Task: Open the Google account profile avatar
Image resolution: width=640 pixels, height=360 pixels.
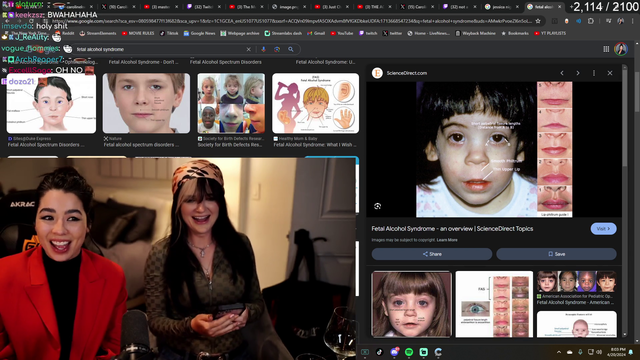Action: point(621,49)
